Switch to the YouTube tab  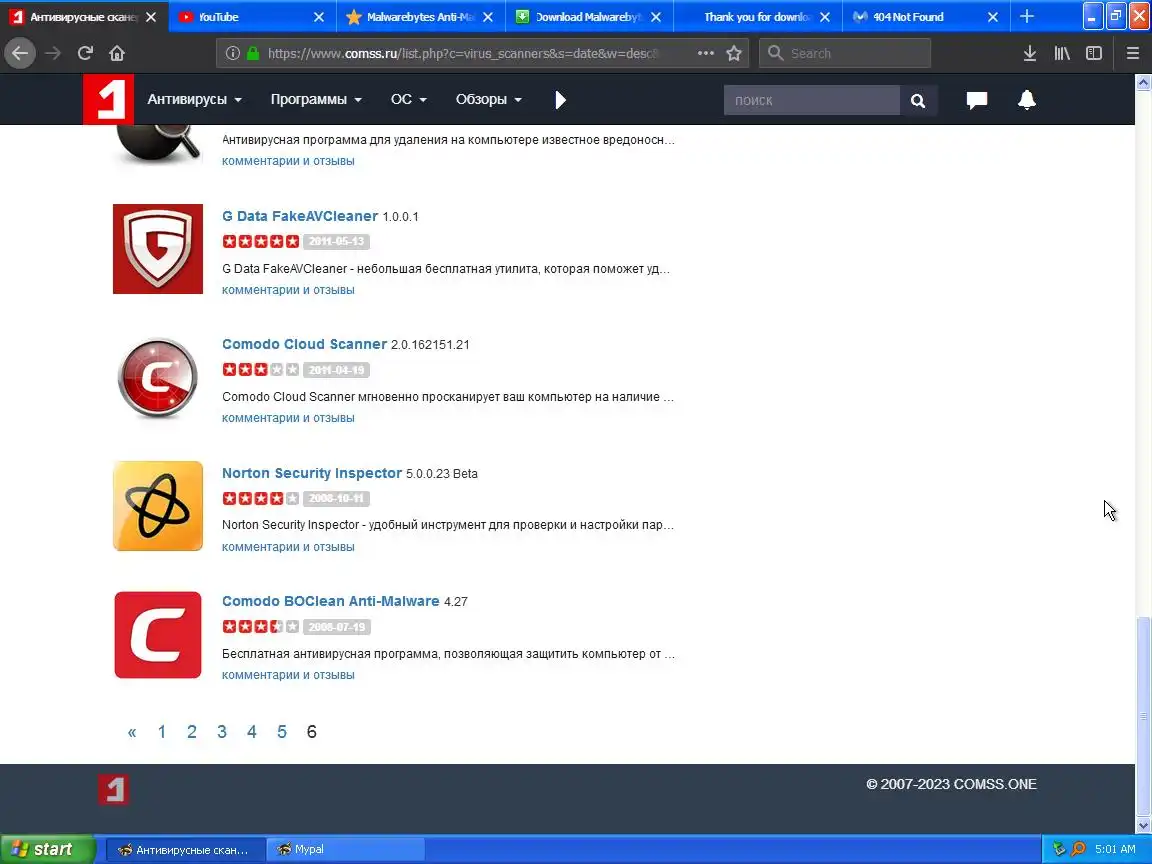click(253, 16)
